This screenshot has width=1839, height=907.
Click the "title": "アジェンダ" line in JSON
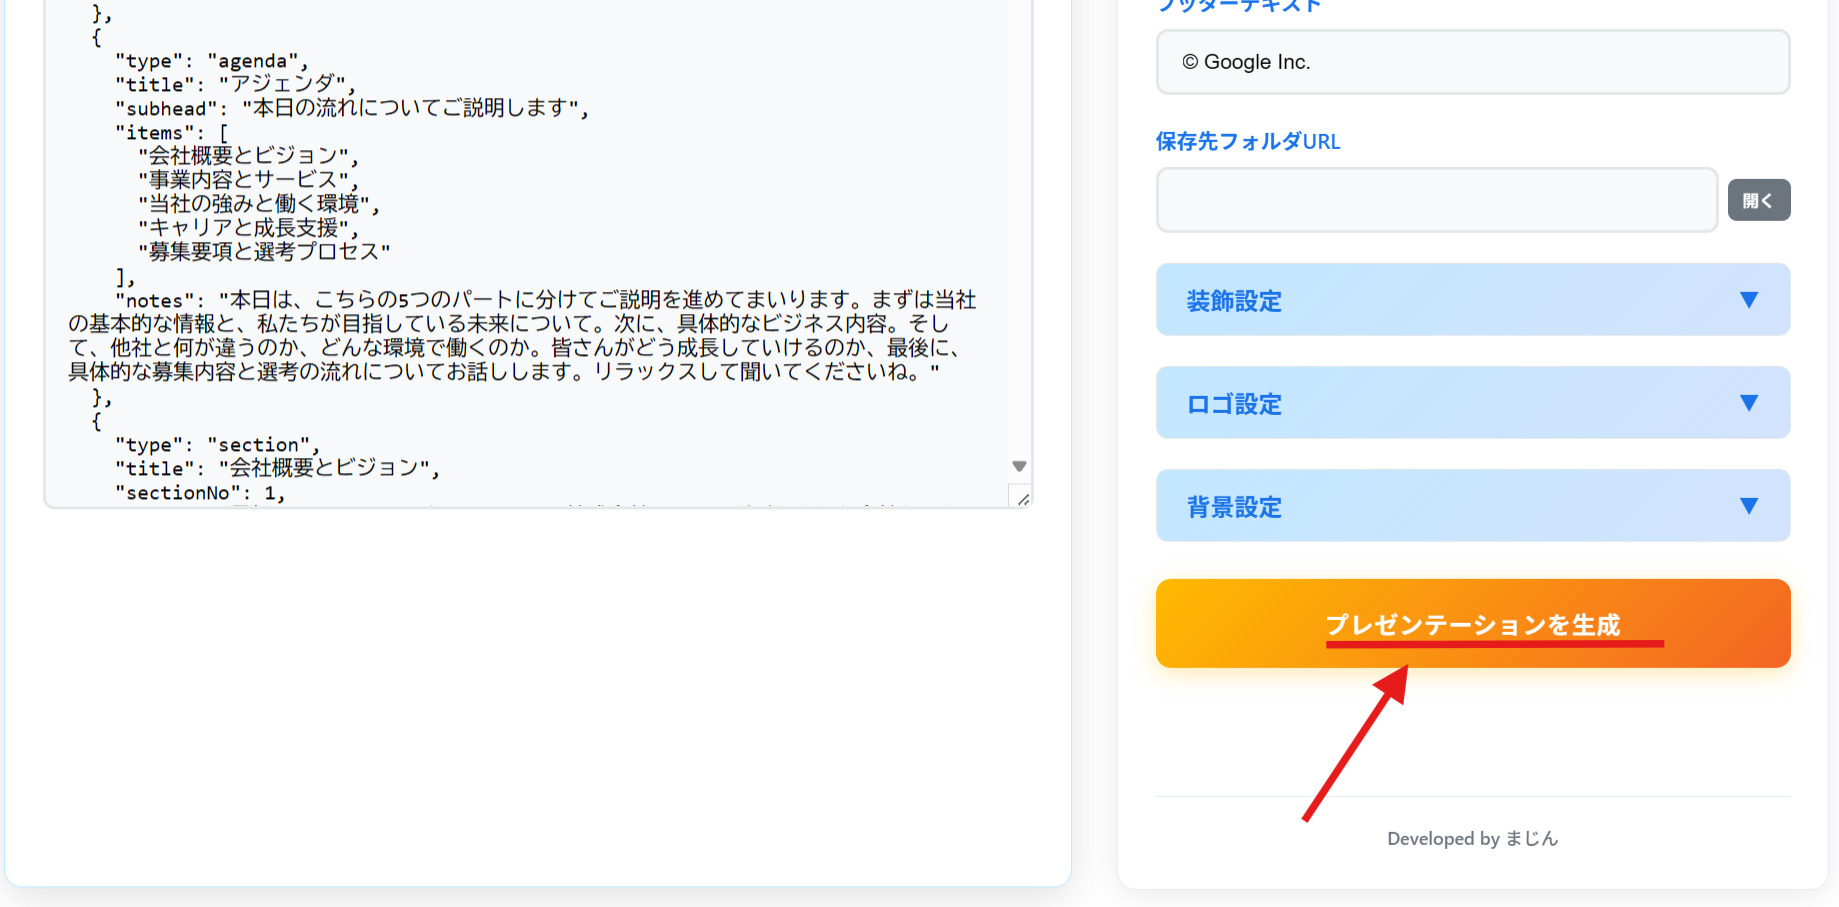click(x=235, y=85)
